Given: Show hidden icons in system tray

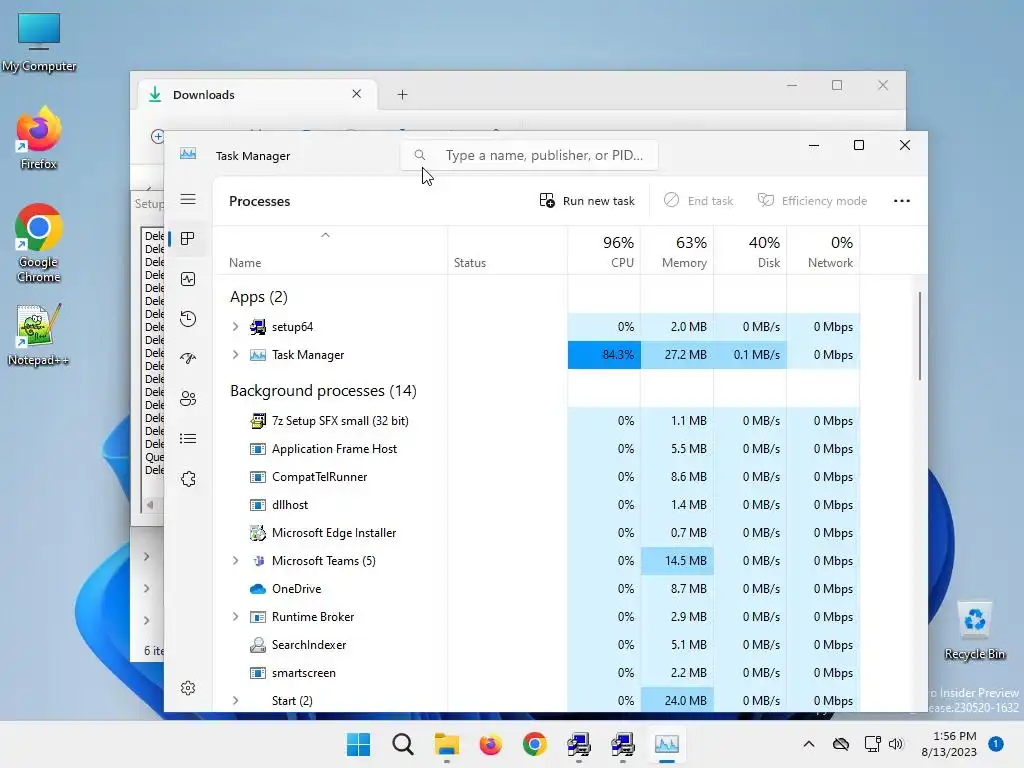Looking at the screenshot, I should pyautogui.click(x=808, y=744).
